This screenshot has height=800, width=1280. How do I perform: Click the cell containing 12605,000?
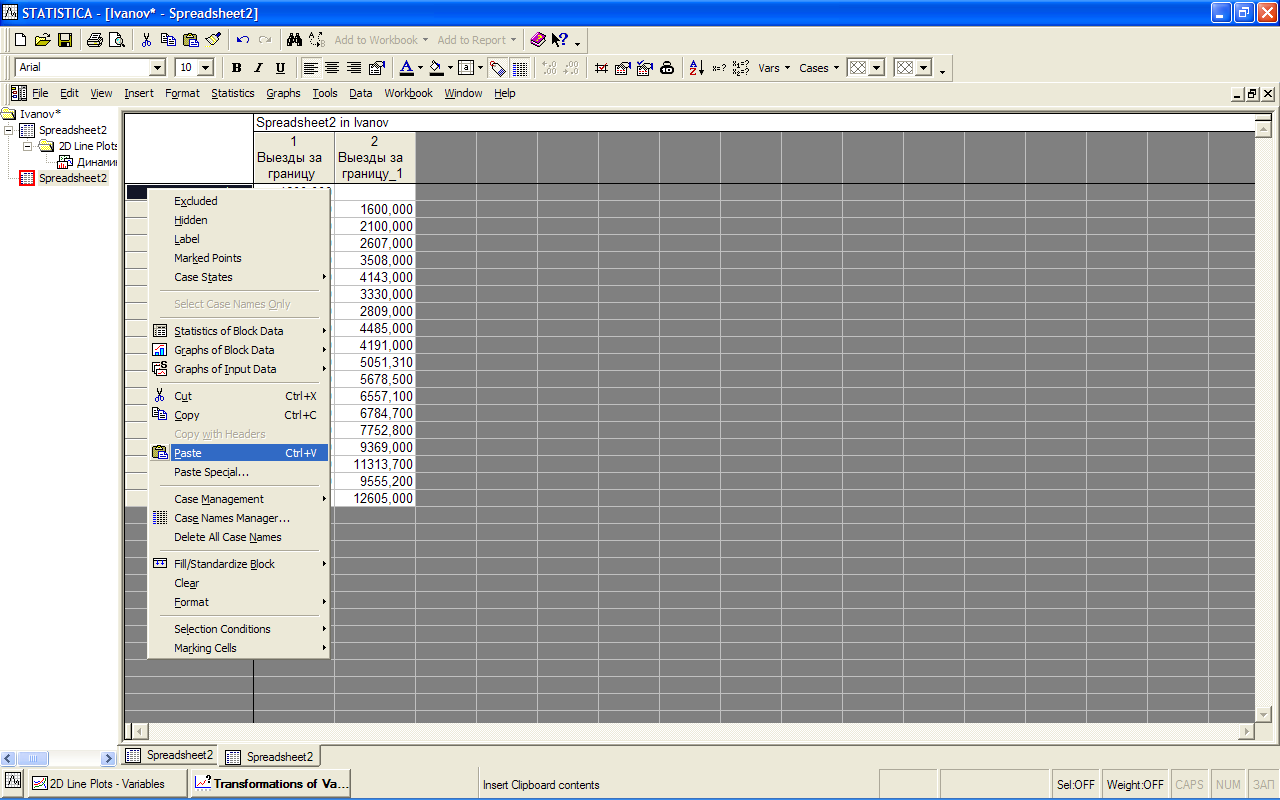click(x=375, y=498)
